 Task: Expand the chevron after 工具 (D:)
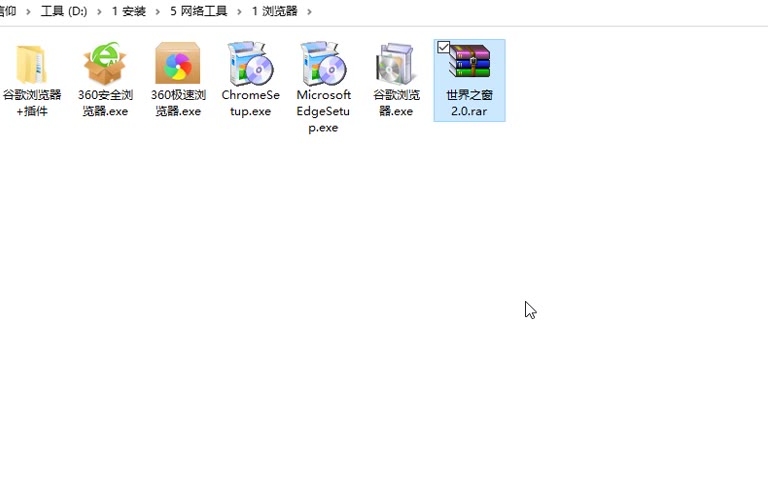pyautogui.click(x=99, y=11)
